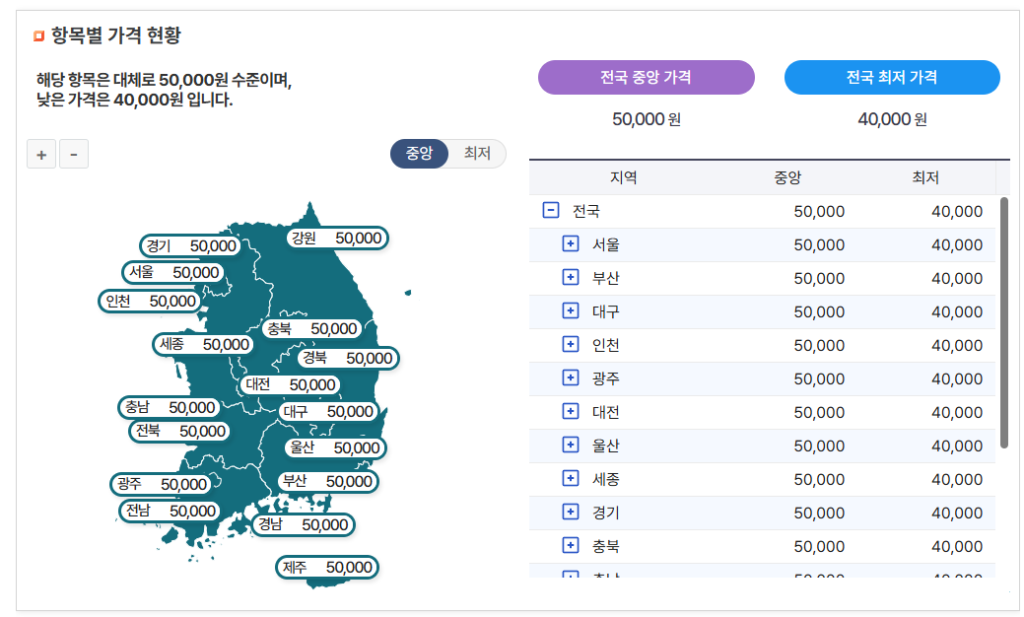This screenshot has height=617, width=1024.
Task: Select the 세종 label on the map
Action: click(203, 344)
